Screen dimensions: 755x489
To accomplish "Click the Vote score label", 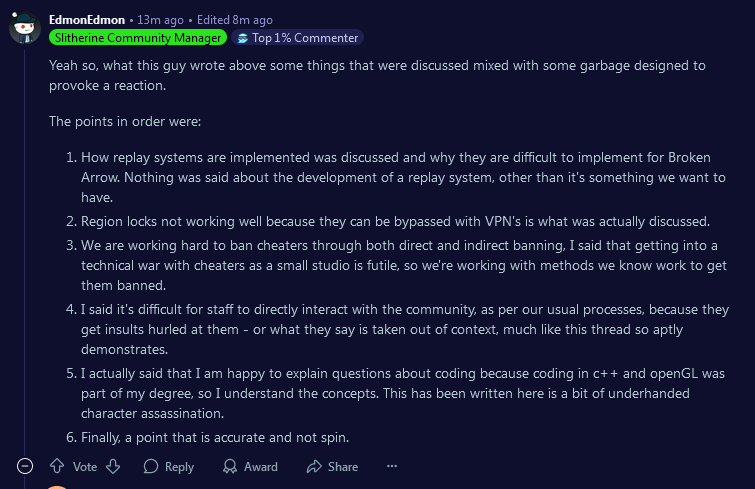I will (85, 466).
